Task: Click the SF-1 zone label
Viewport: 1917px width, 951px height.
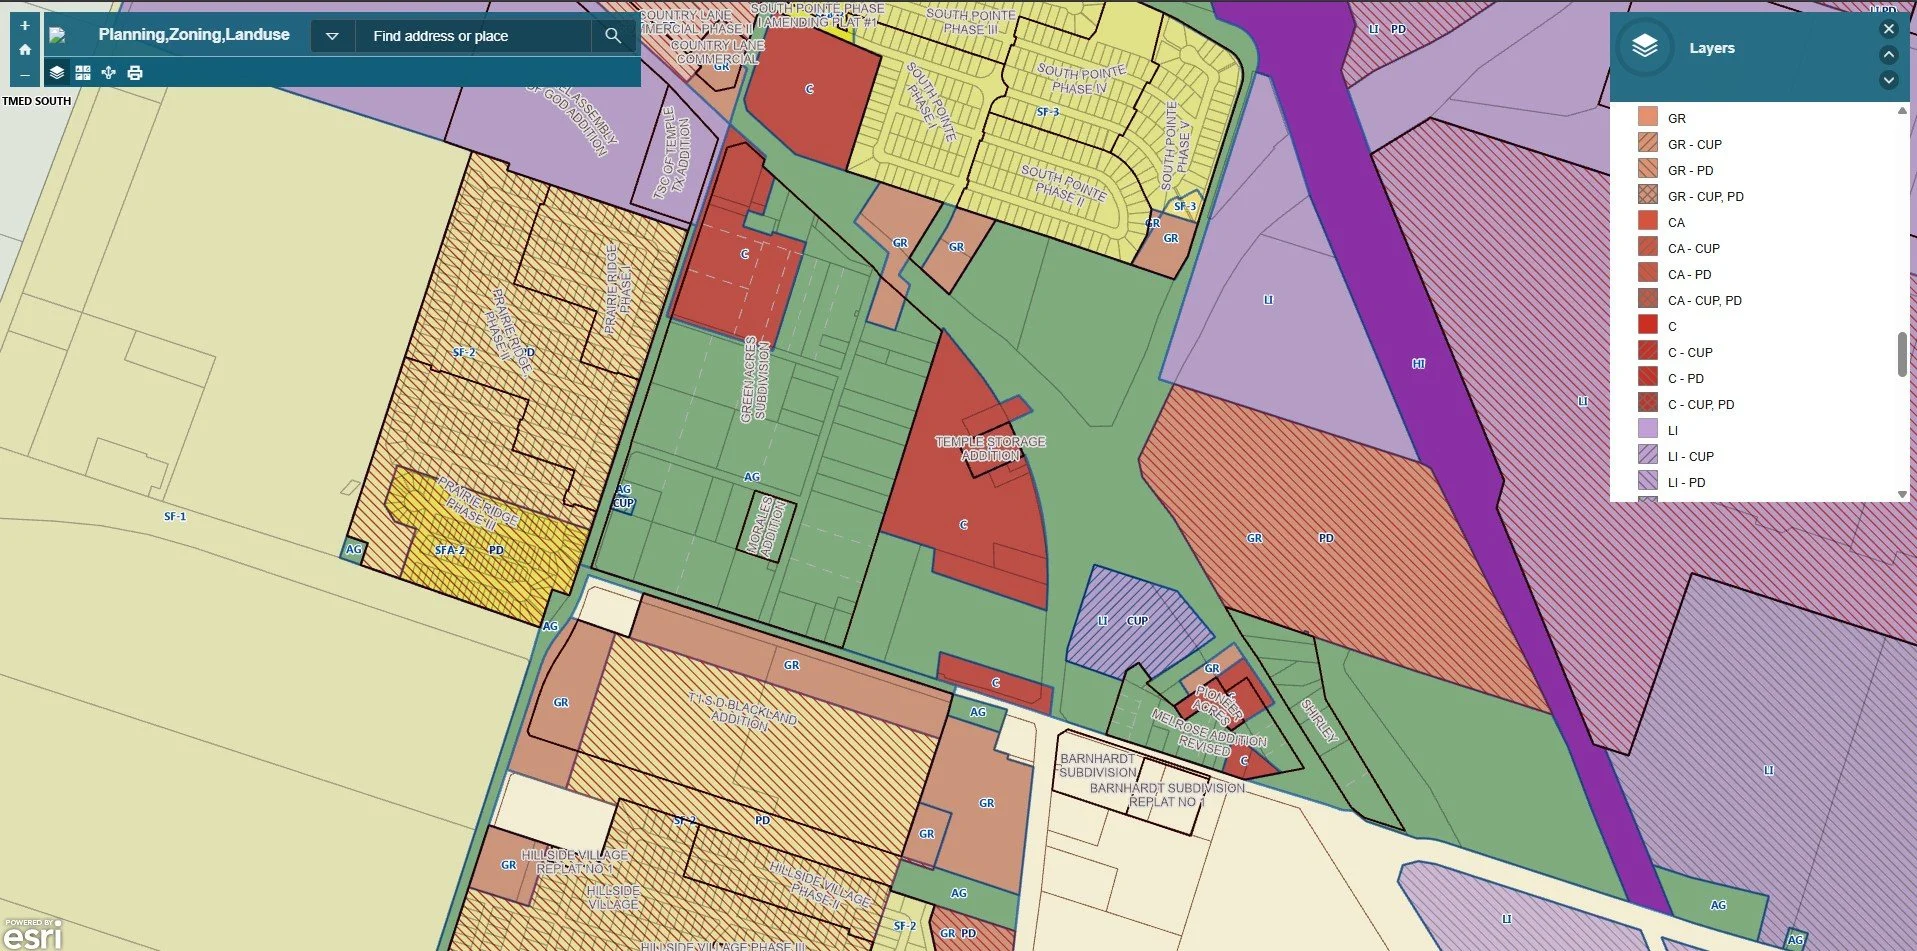Action: (x=175, y=516)
